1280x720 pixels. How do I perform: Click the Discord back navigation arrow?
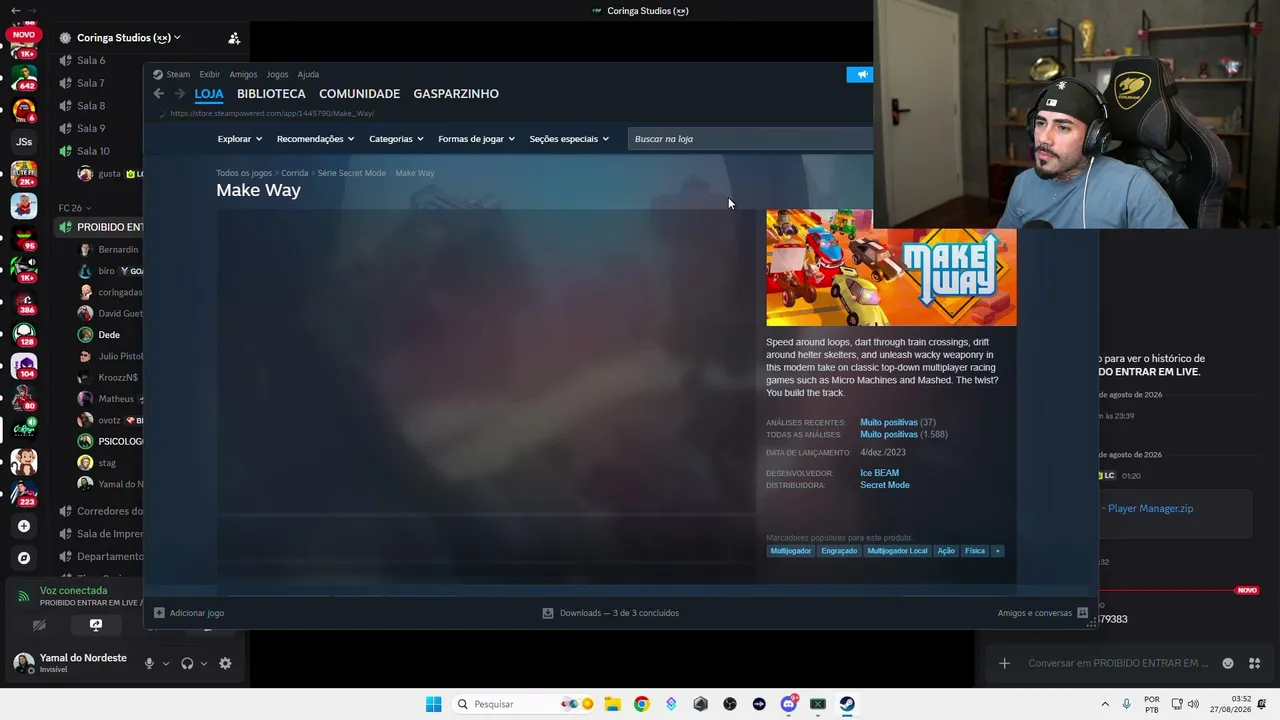(15, 10)
